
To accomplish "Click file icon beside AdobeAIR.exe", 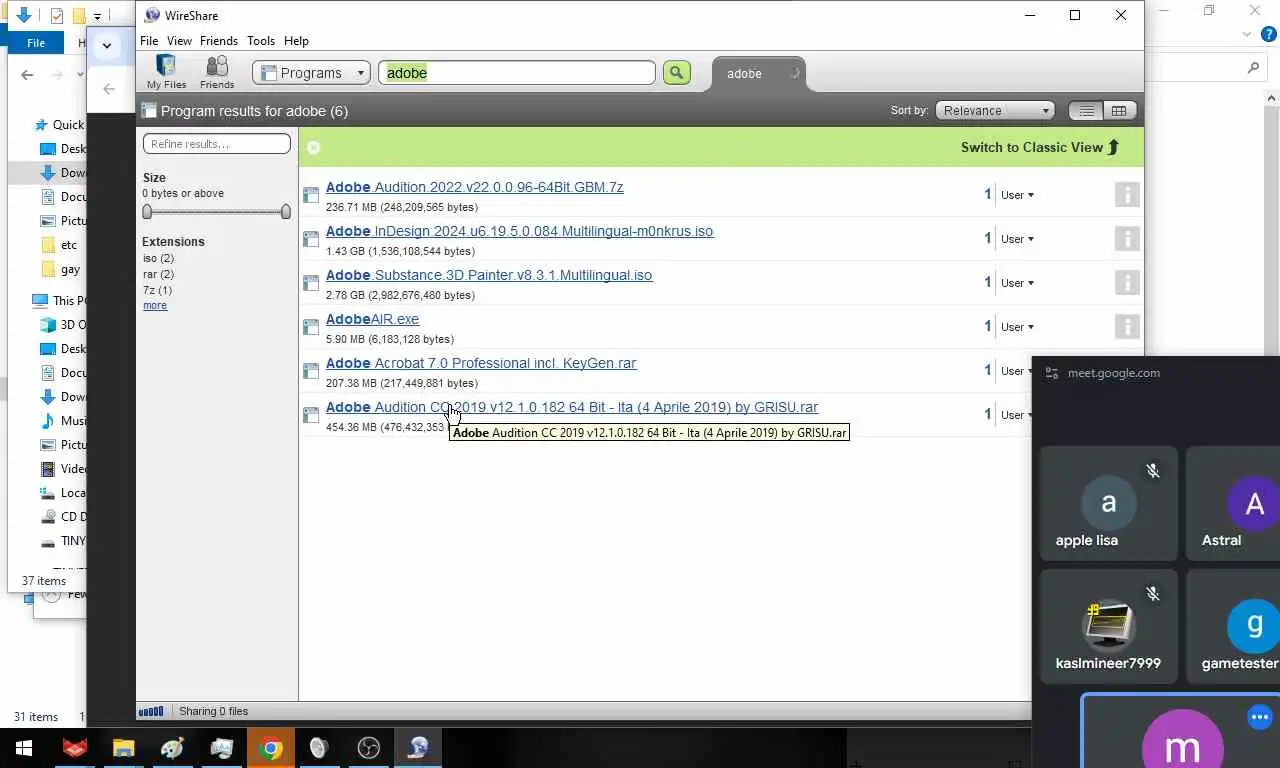I will coord(311,328).
